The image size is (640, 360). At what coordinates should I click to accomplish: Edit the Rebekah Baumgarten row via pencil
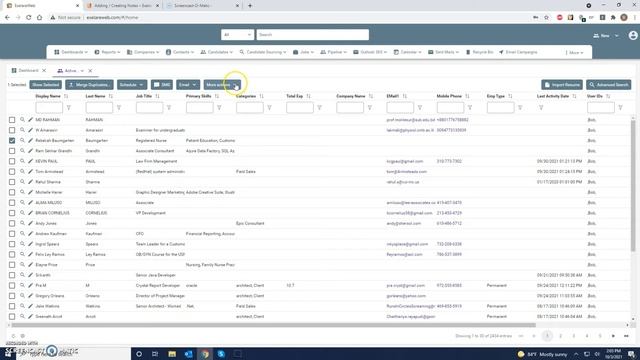coord(30,140)
